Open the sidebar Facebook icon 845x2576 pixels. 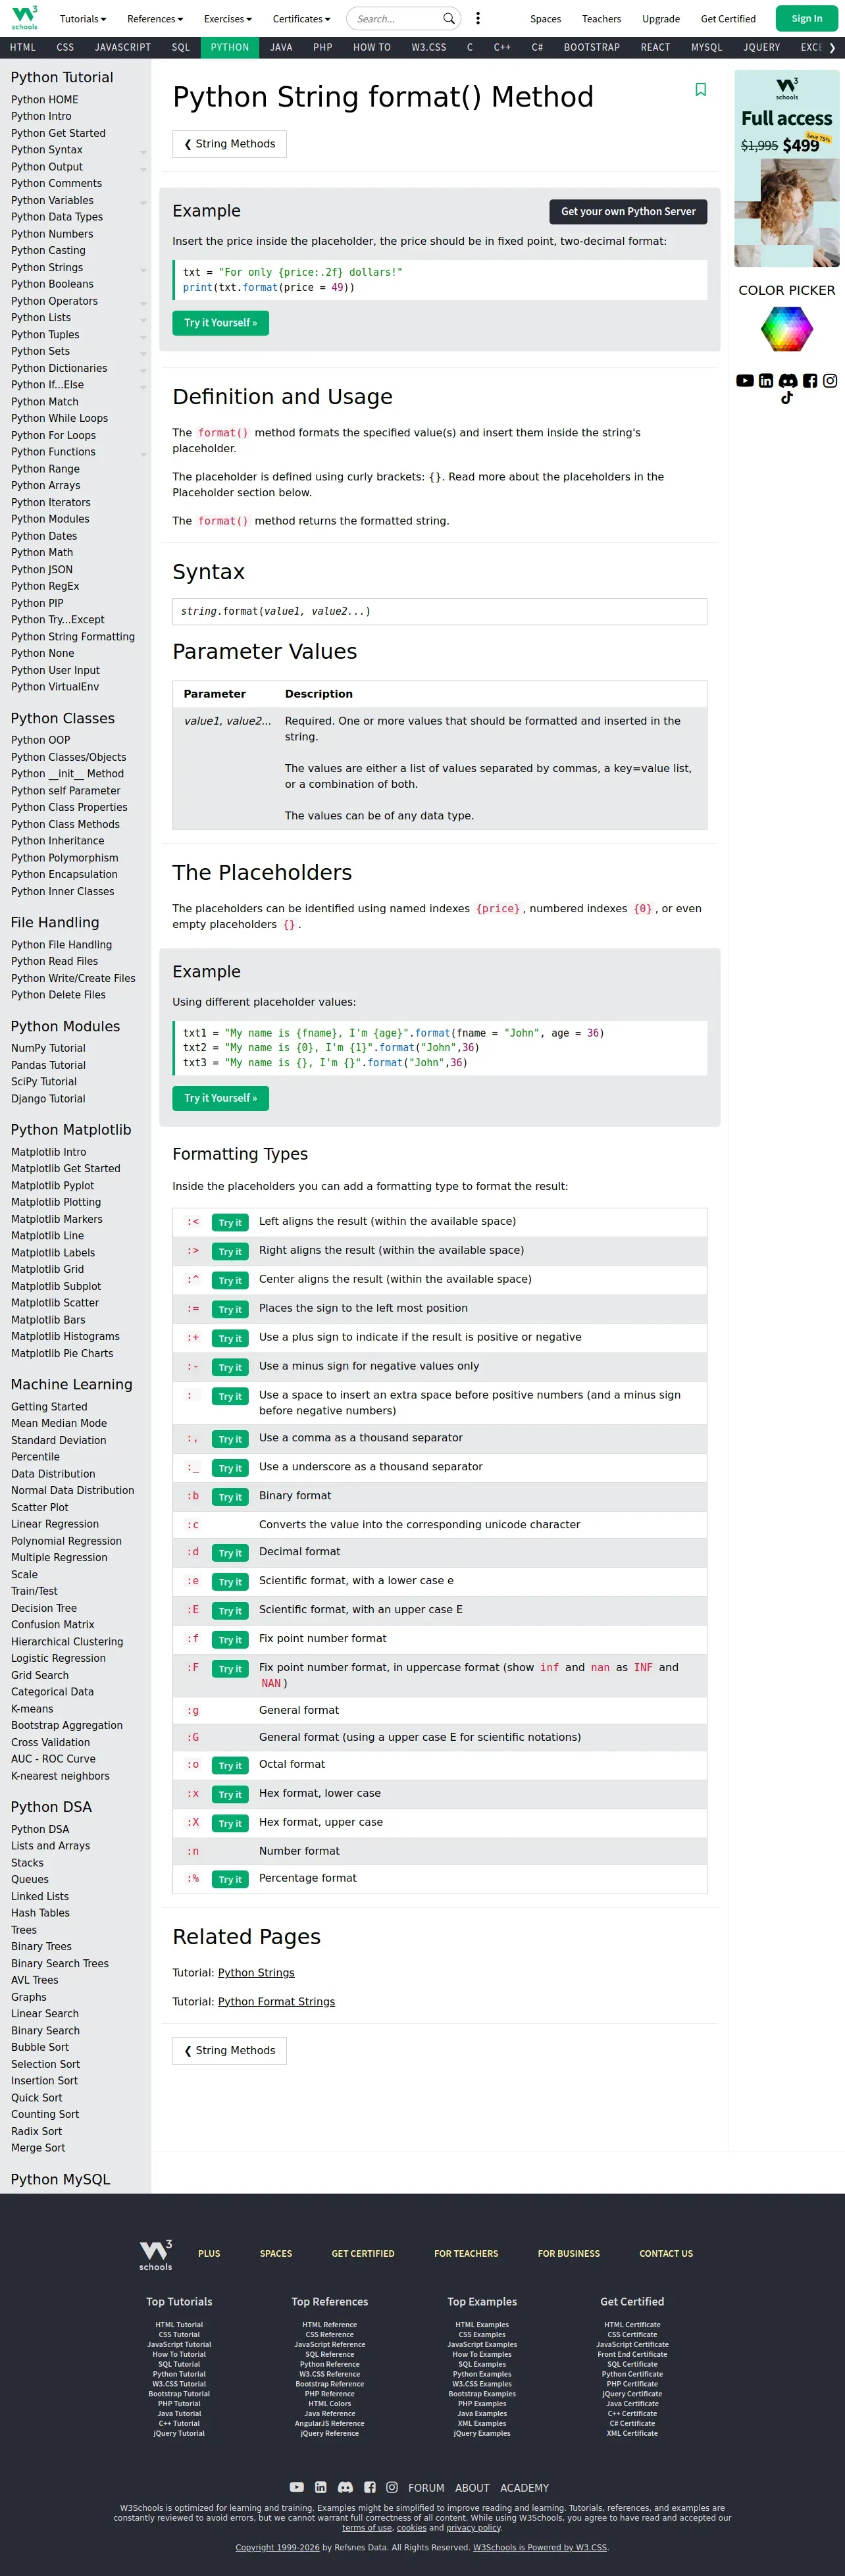[810, 381]
